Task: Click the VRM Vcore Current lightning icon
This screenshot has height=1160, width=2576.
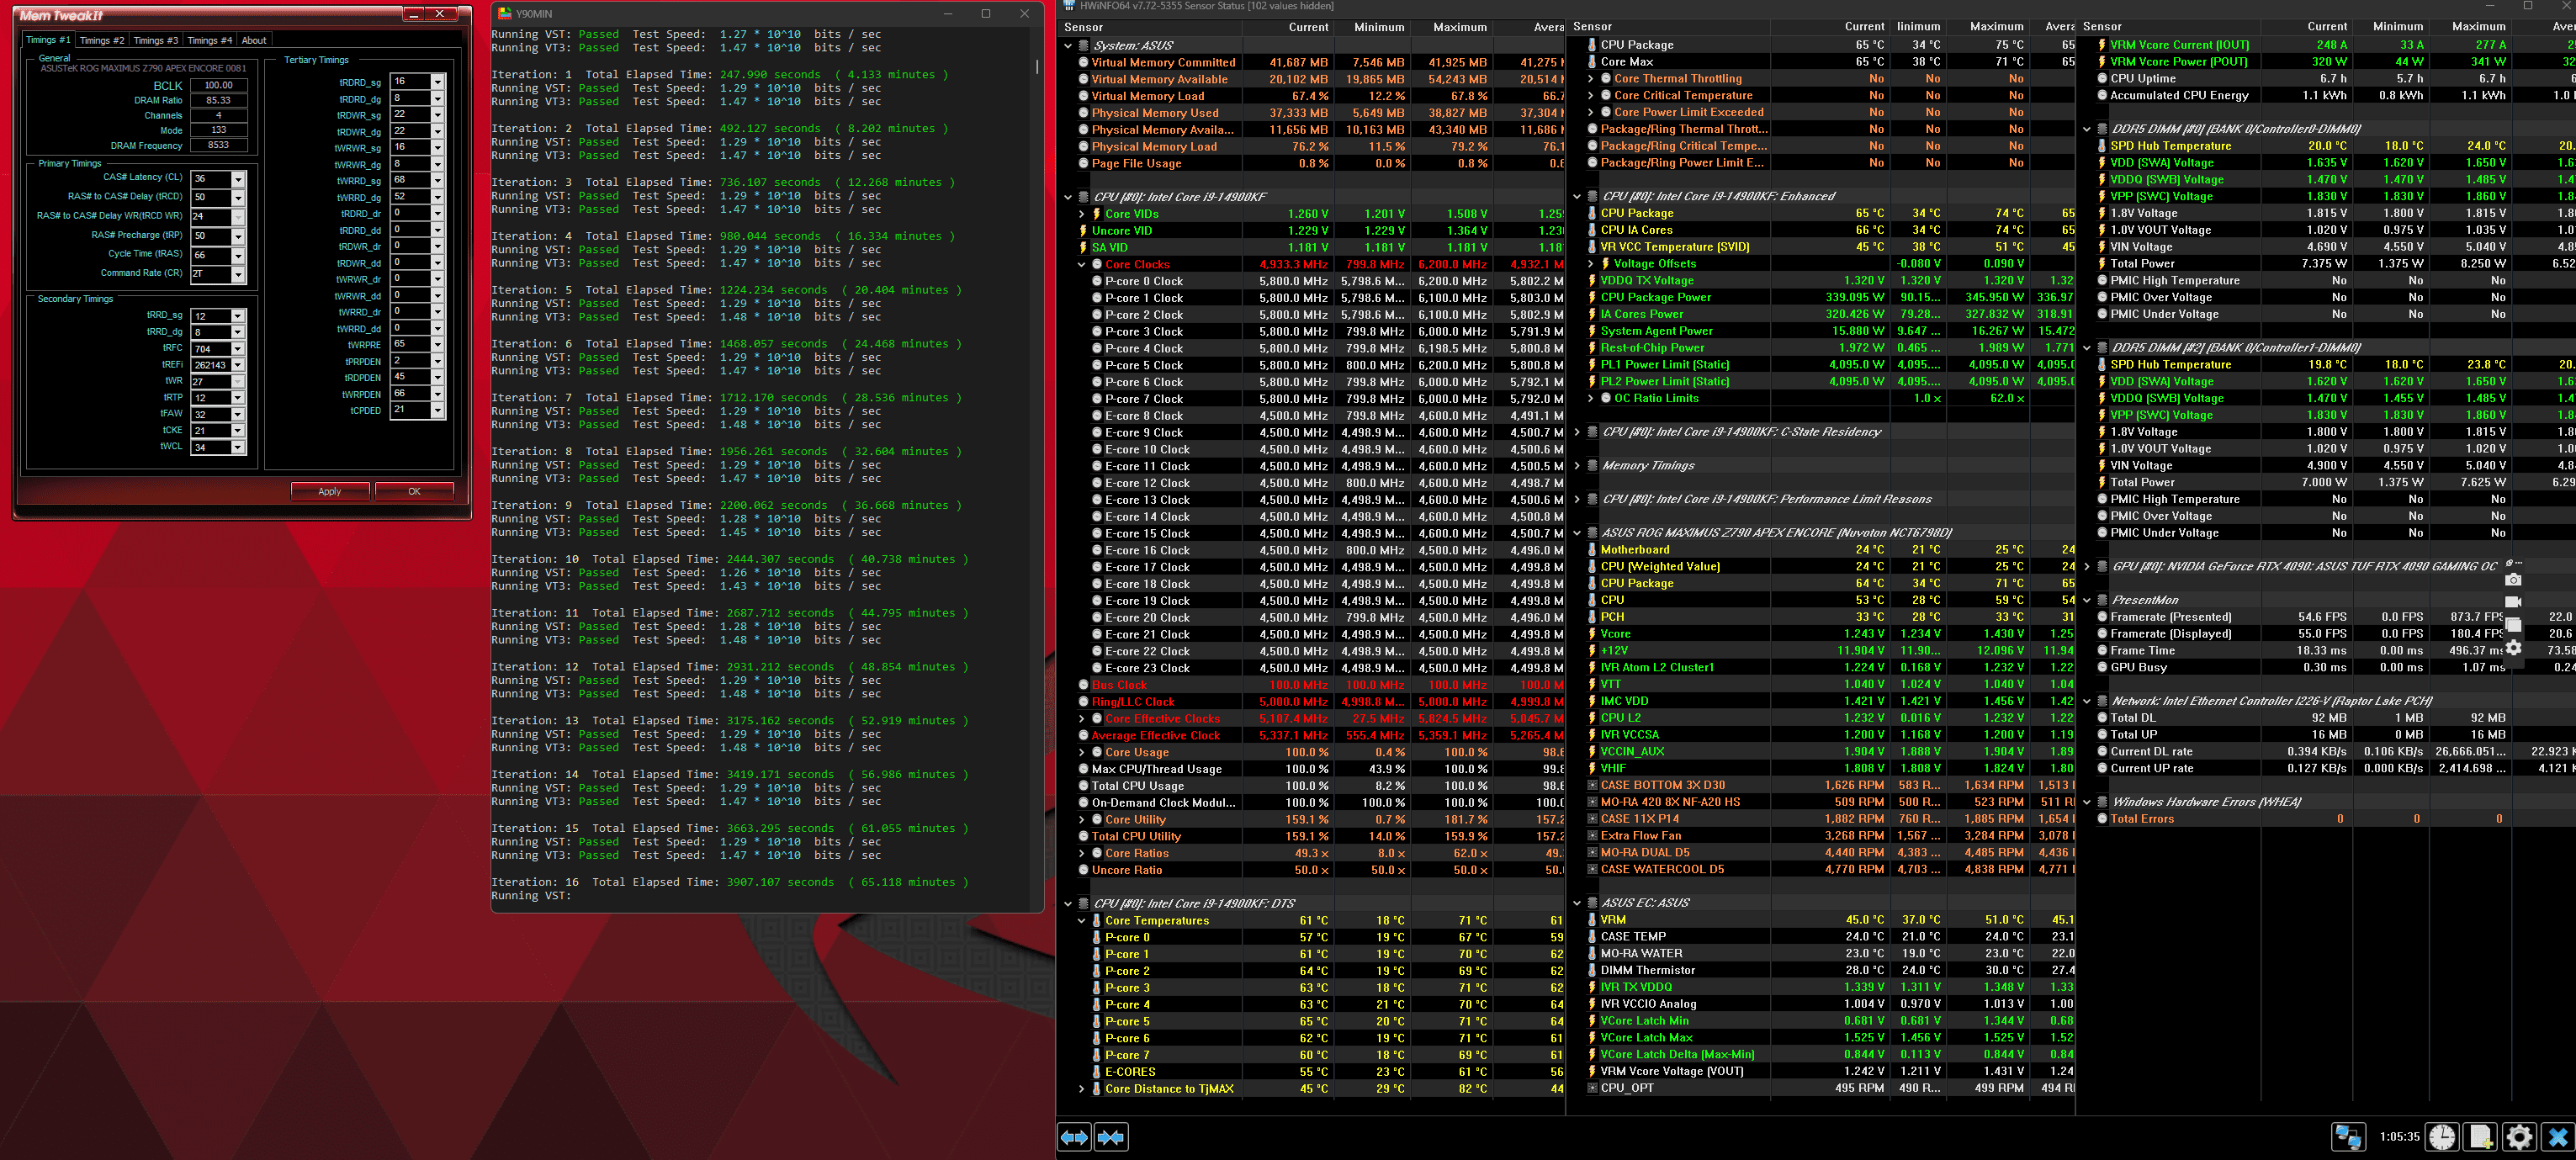Action: (x=2102, y=45)
